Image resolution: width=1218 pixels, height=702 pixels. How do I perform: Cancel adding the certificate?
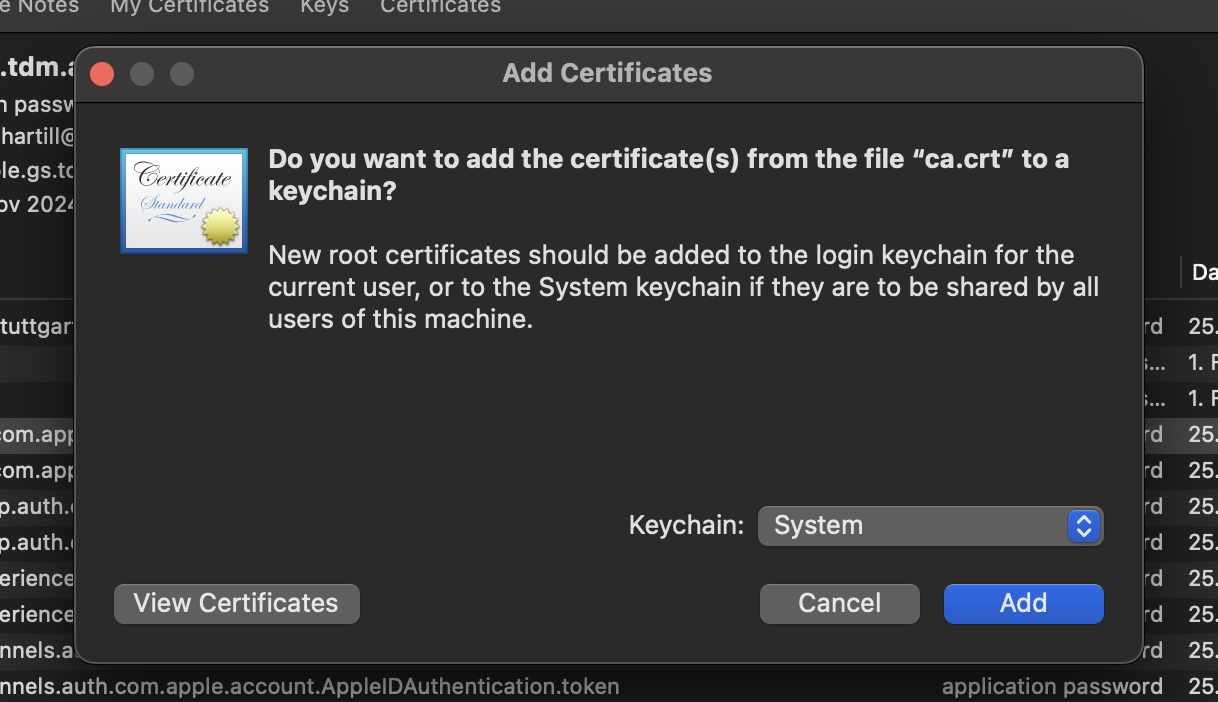click(839, 604)
